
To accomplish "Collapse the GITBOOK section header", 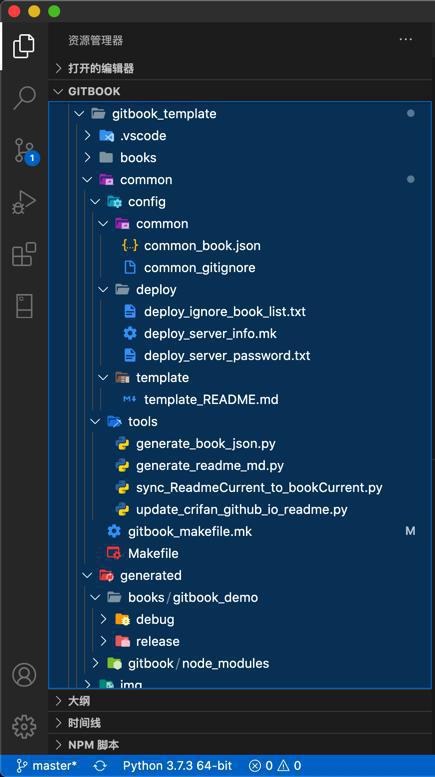I will [x=241, y=91].
